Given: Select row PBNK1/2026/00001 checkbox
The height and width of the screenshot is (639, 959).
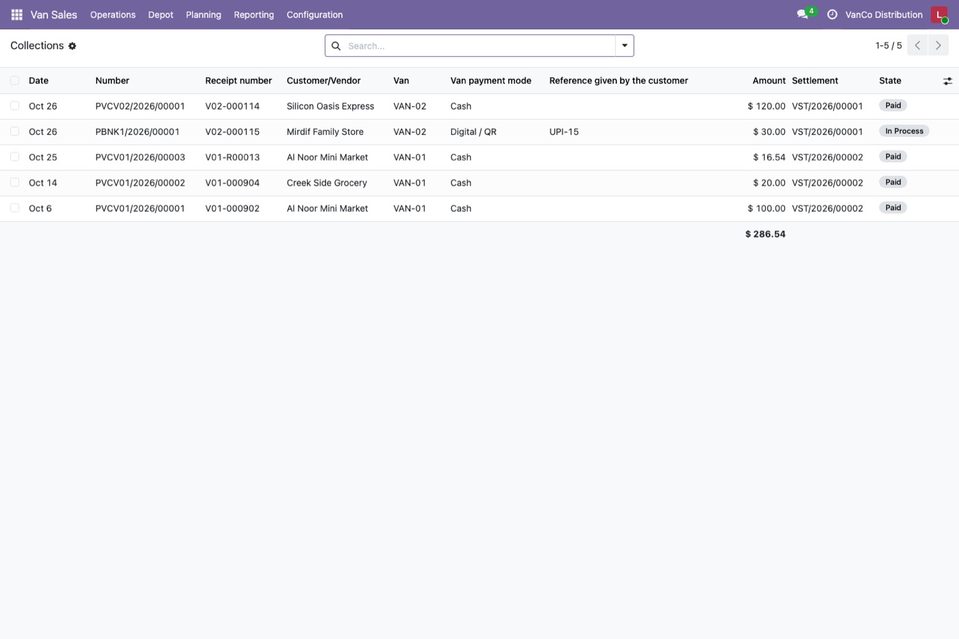Looking at the screenshot, I should coord(15,131).
